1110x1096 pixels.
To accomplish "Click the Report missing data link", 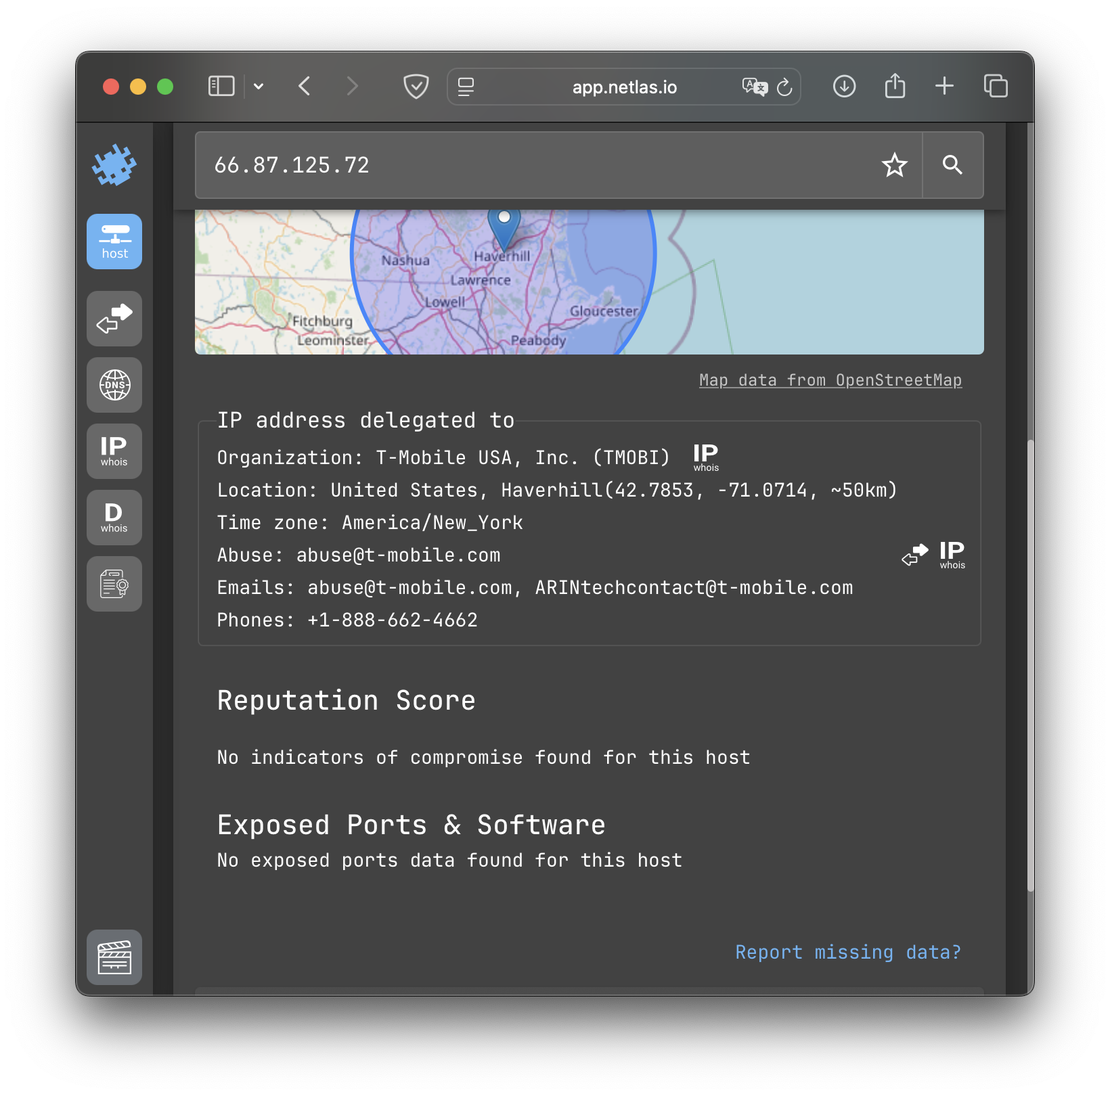I will pos(848,952).
